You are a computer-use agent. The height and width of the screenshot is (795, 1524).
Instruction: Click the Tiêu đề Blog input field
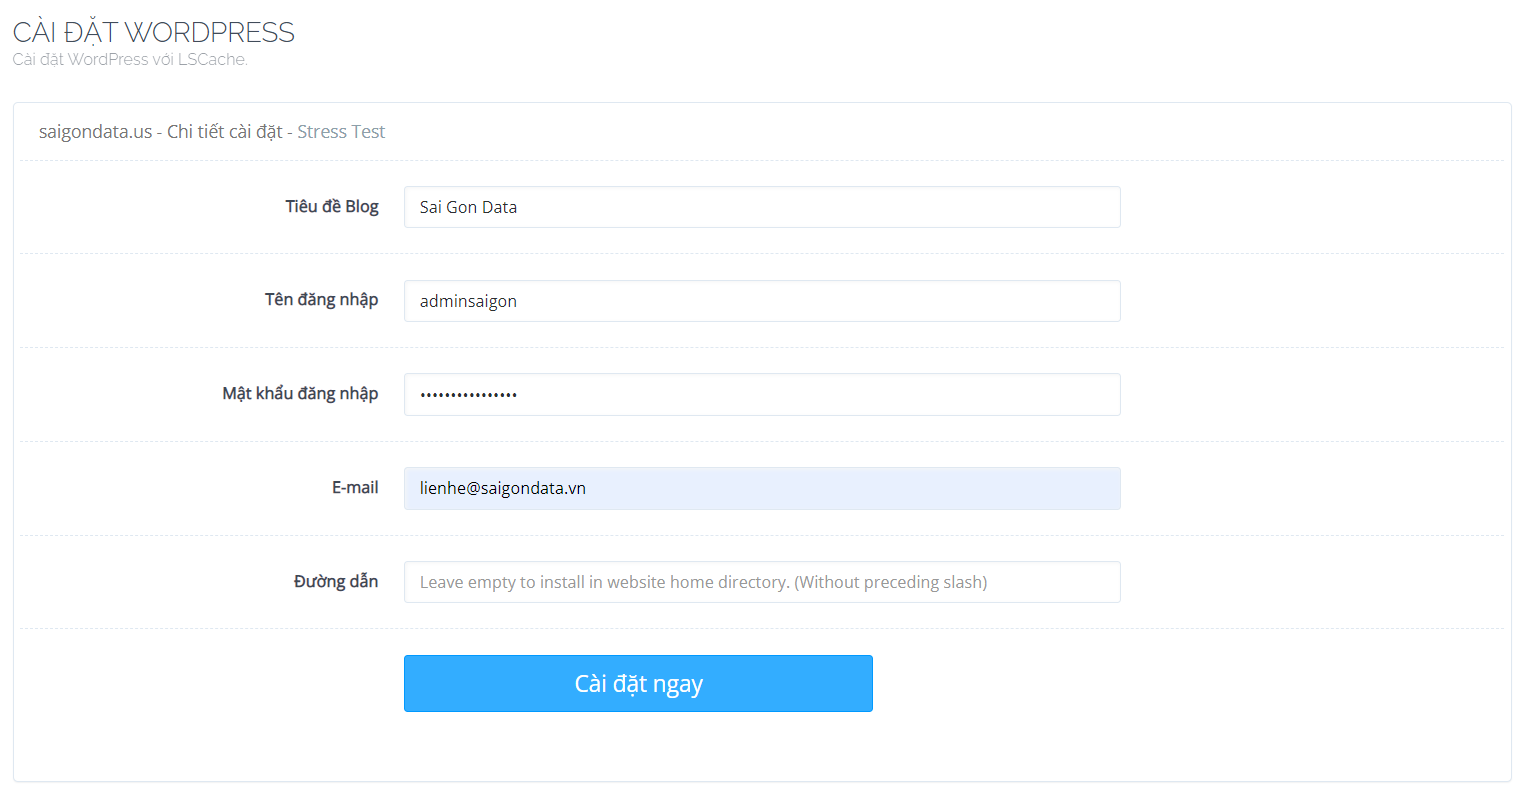tap(762, 207)
